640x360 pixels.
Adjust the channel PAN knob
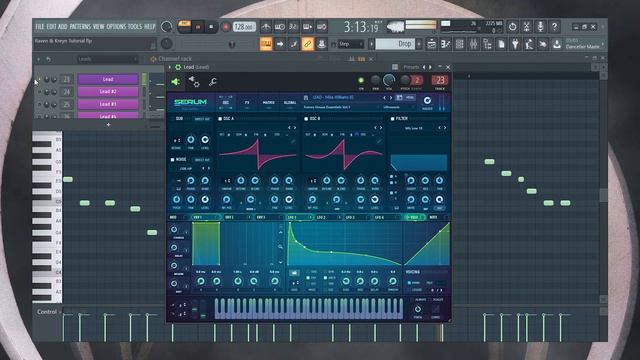tap(375, 80)
